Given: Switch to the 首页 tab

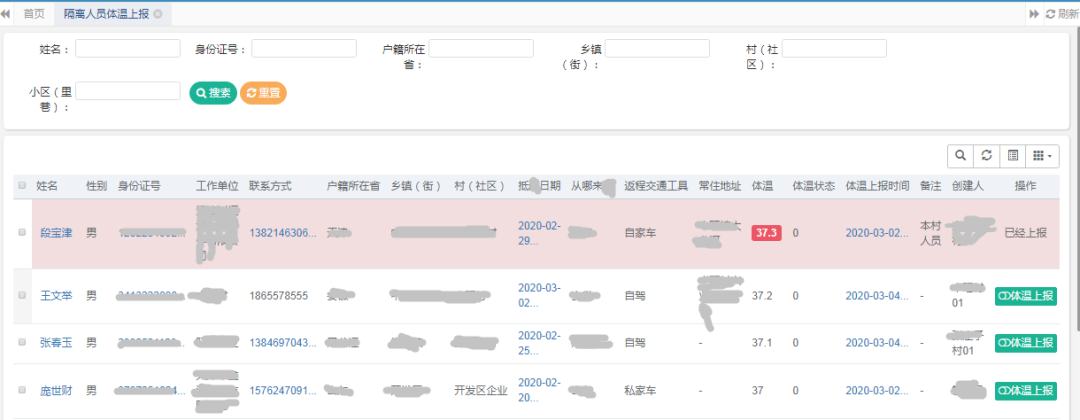Looking at the screenshot, I should [34, 14].
